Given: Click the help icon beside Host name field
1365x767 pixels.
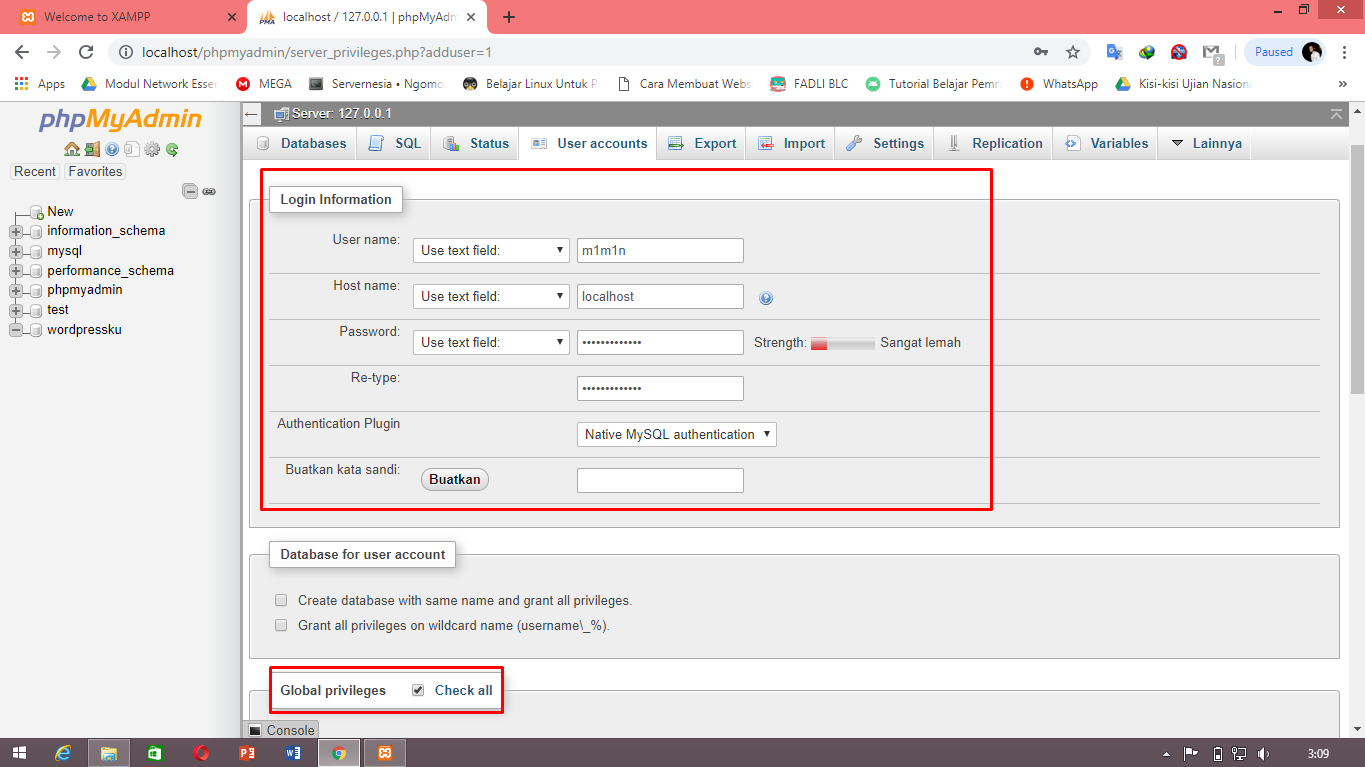Looking at the screenshot, I should [766, 296].
